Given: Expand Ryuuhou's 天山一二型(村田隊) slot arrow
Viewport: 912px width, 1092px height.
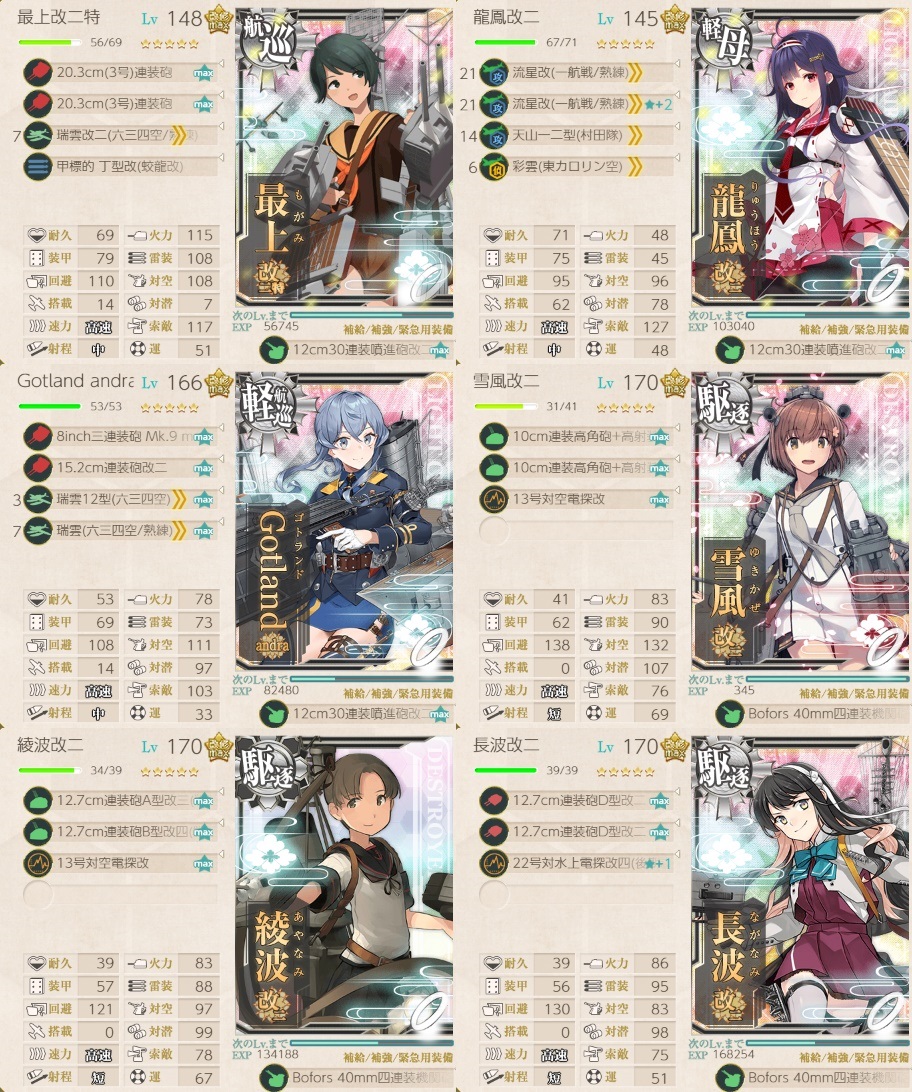Looking at the screenshot, I should click(677, 128).
